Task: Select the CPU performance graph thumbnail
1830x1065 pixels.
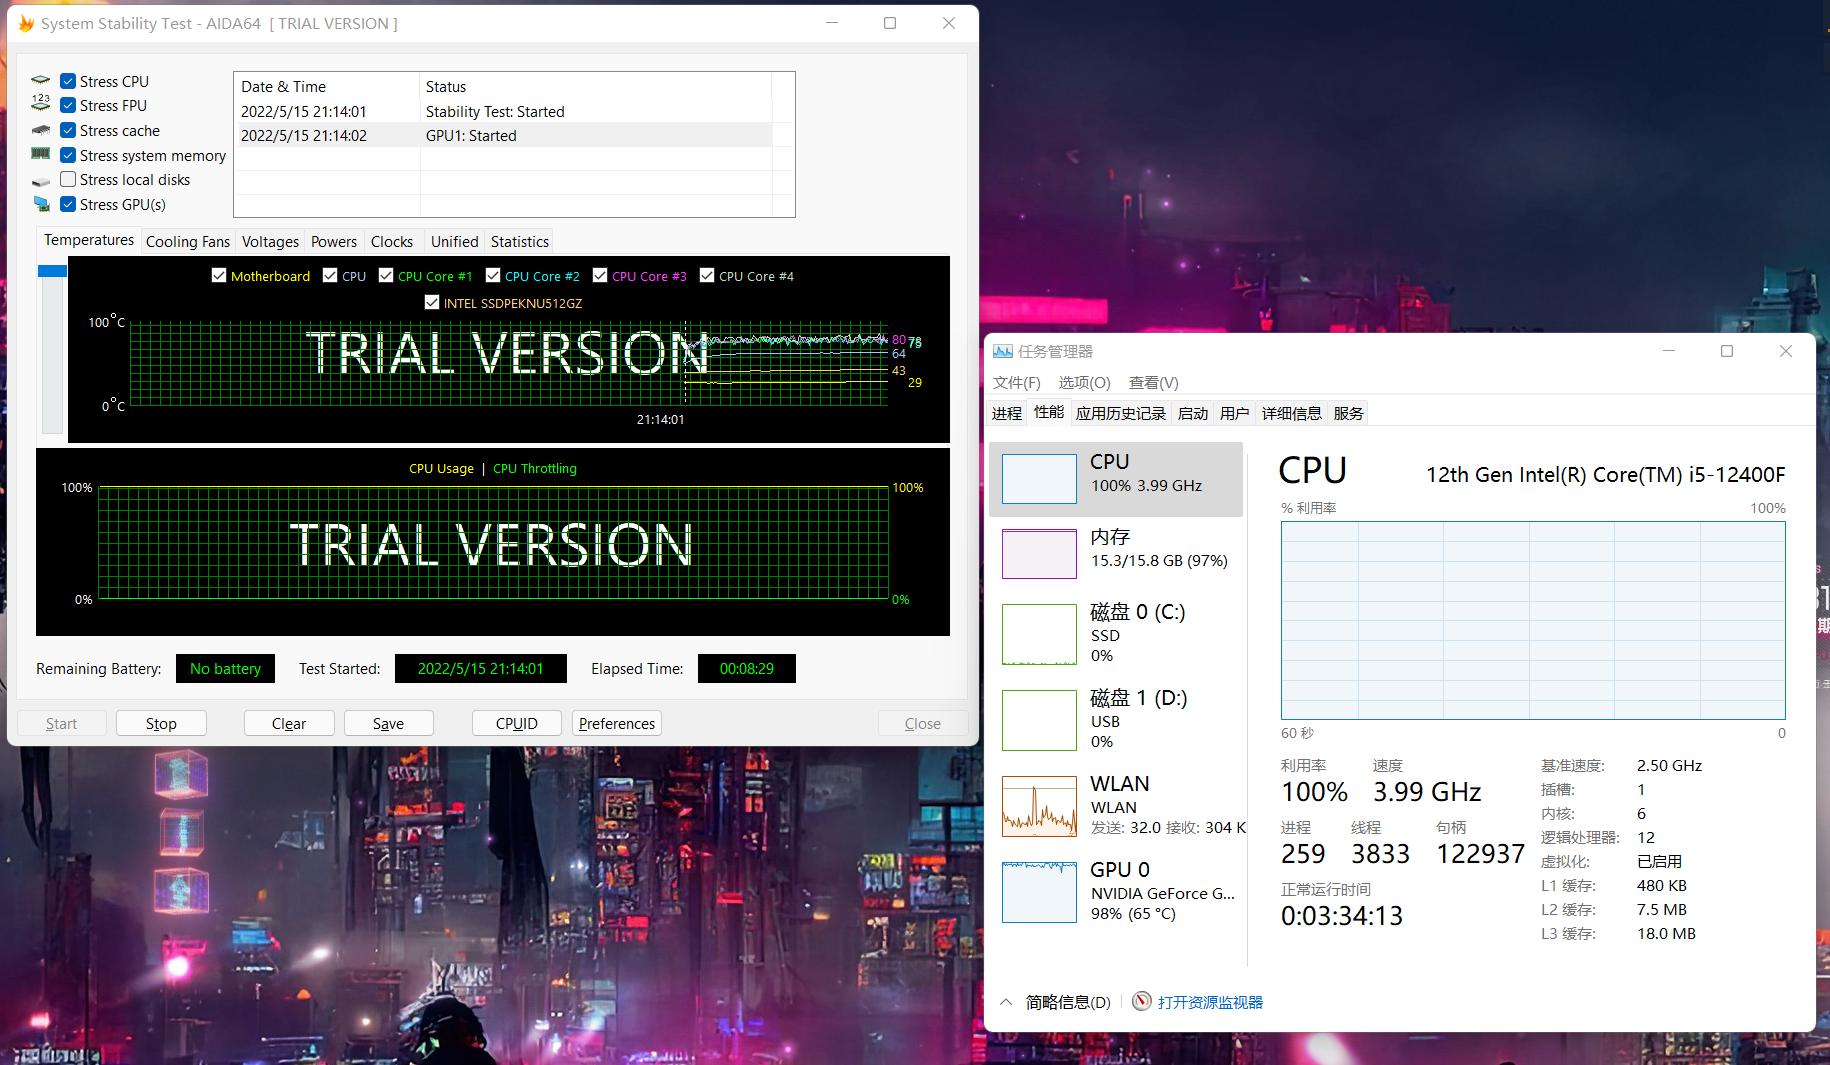Action: (x=1039, y=478)
